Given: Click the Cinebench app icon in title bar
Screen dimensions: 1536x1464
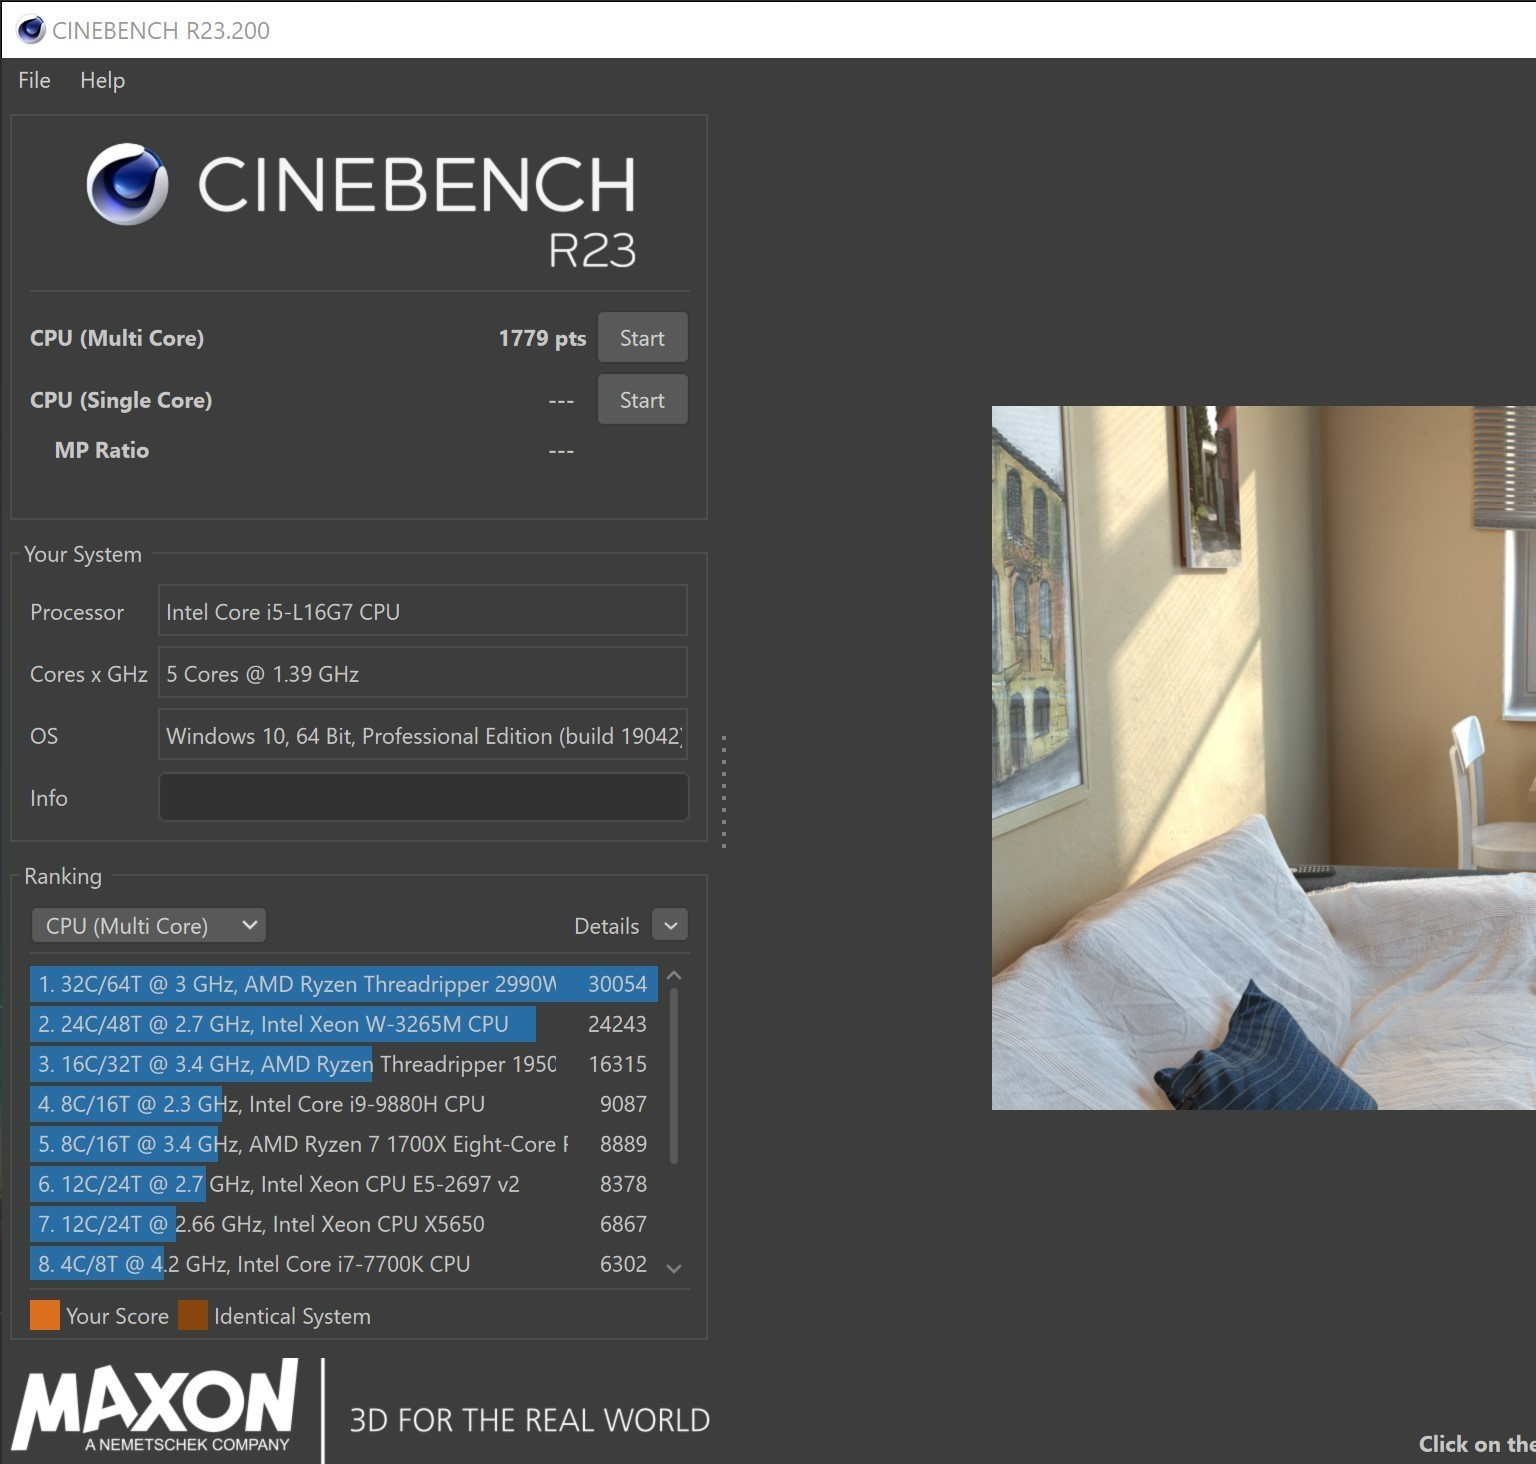Looking at the screenshot, I should 31,30.
